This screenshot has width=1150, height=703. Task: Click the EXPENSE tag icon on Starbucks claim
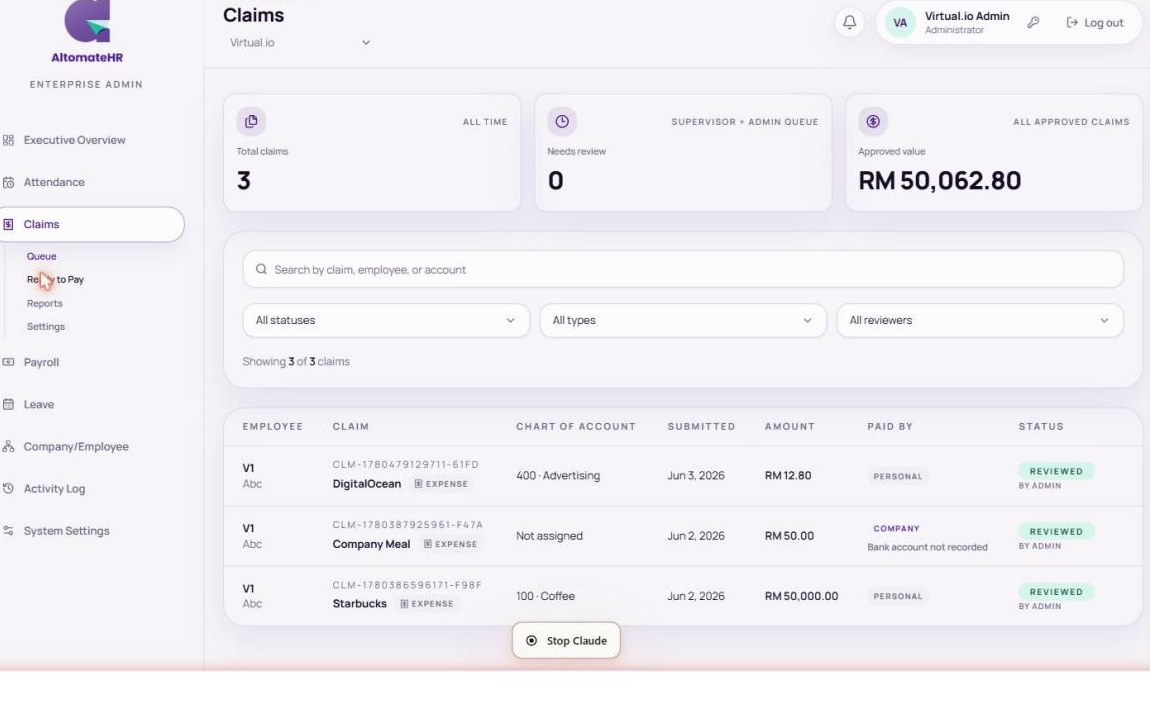pos(404,604)
